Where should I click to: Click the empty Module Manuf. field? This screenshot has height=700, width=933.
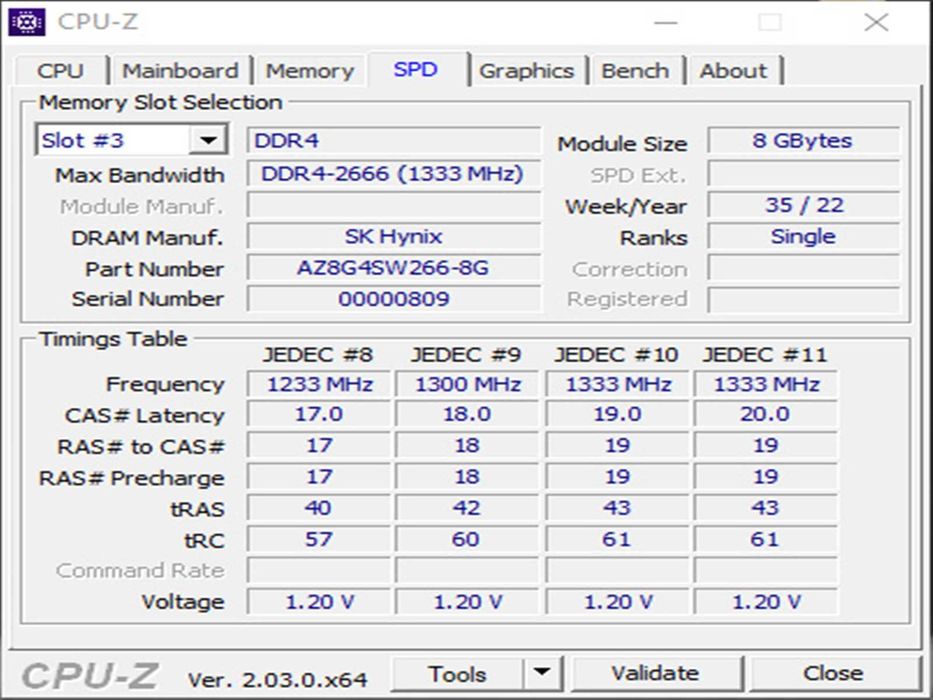pos(394,205)
